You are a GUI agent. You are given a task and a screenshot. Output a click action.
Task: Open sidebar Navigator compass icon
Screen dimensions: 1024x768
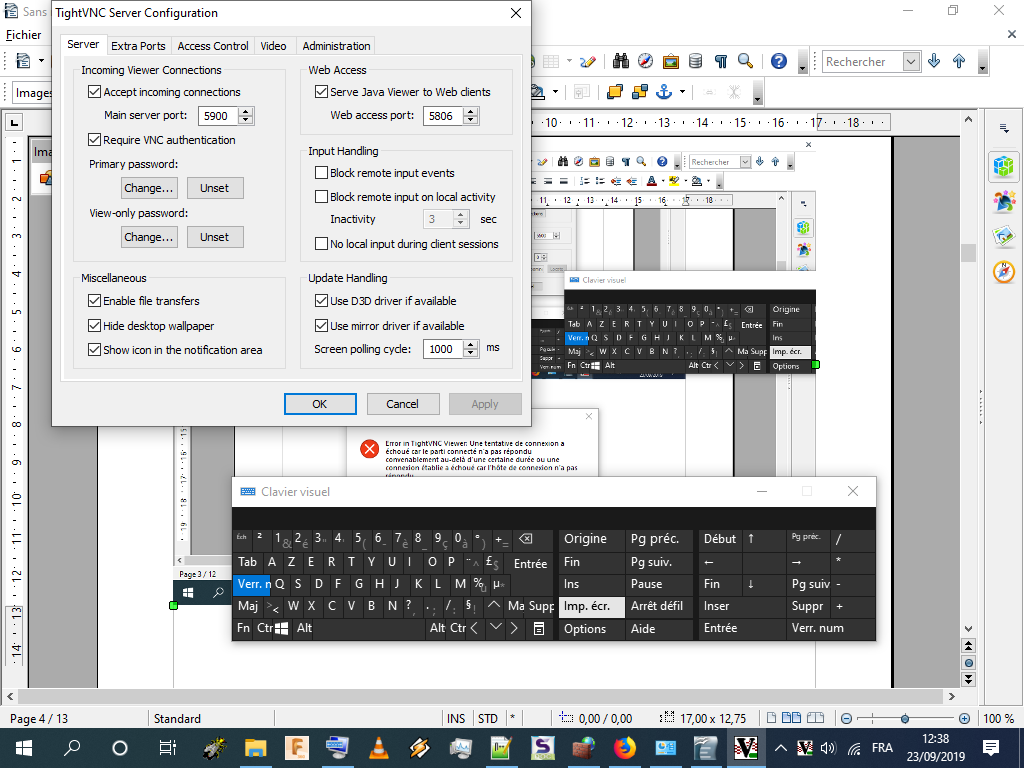pyautogui.click(x=1003, y=271)
